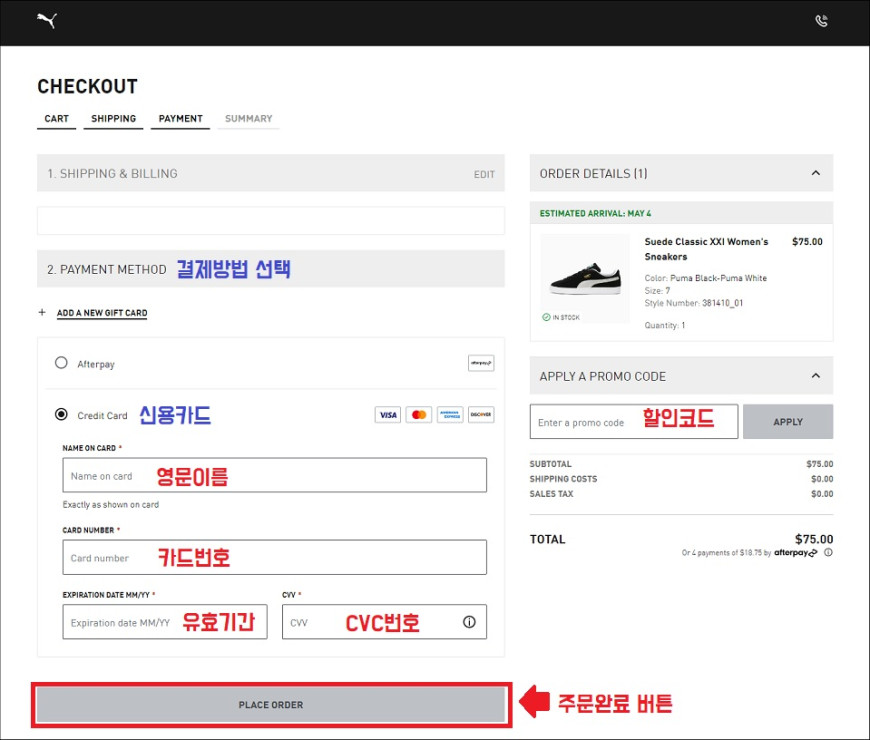The image size is (870, 740).
Task: Click the American Express logo
Action: tap(450, 415)
